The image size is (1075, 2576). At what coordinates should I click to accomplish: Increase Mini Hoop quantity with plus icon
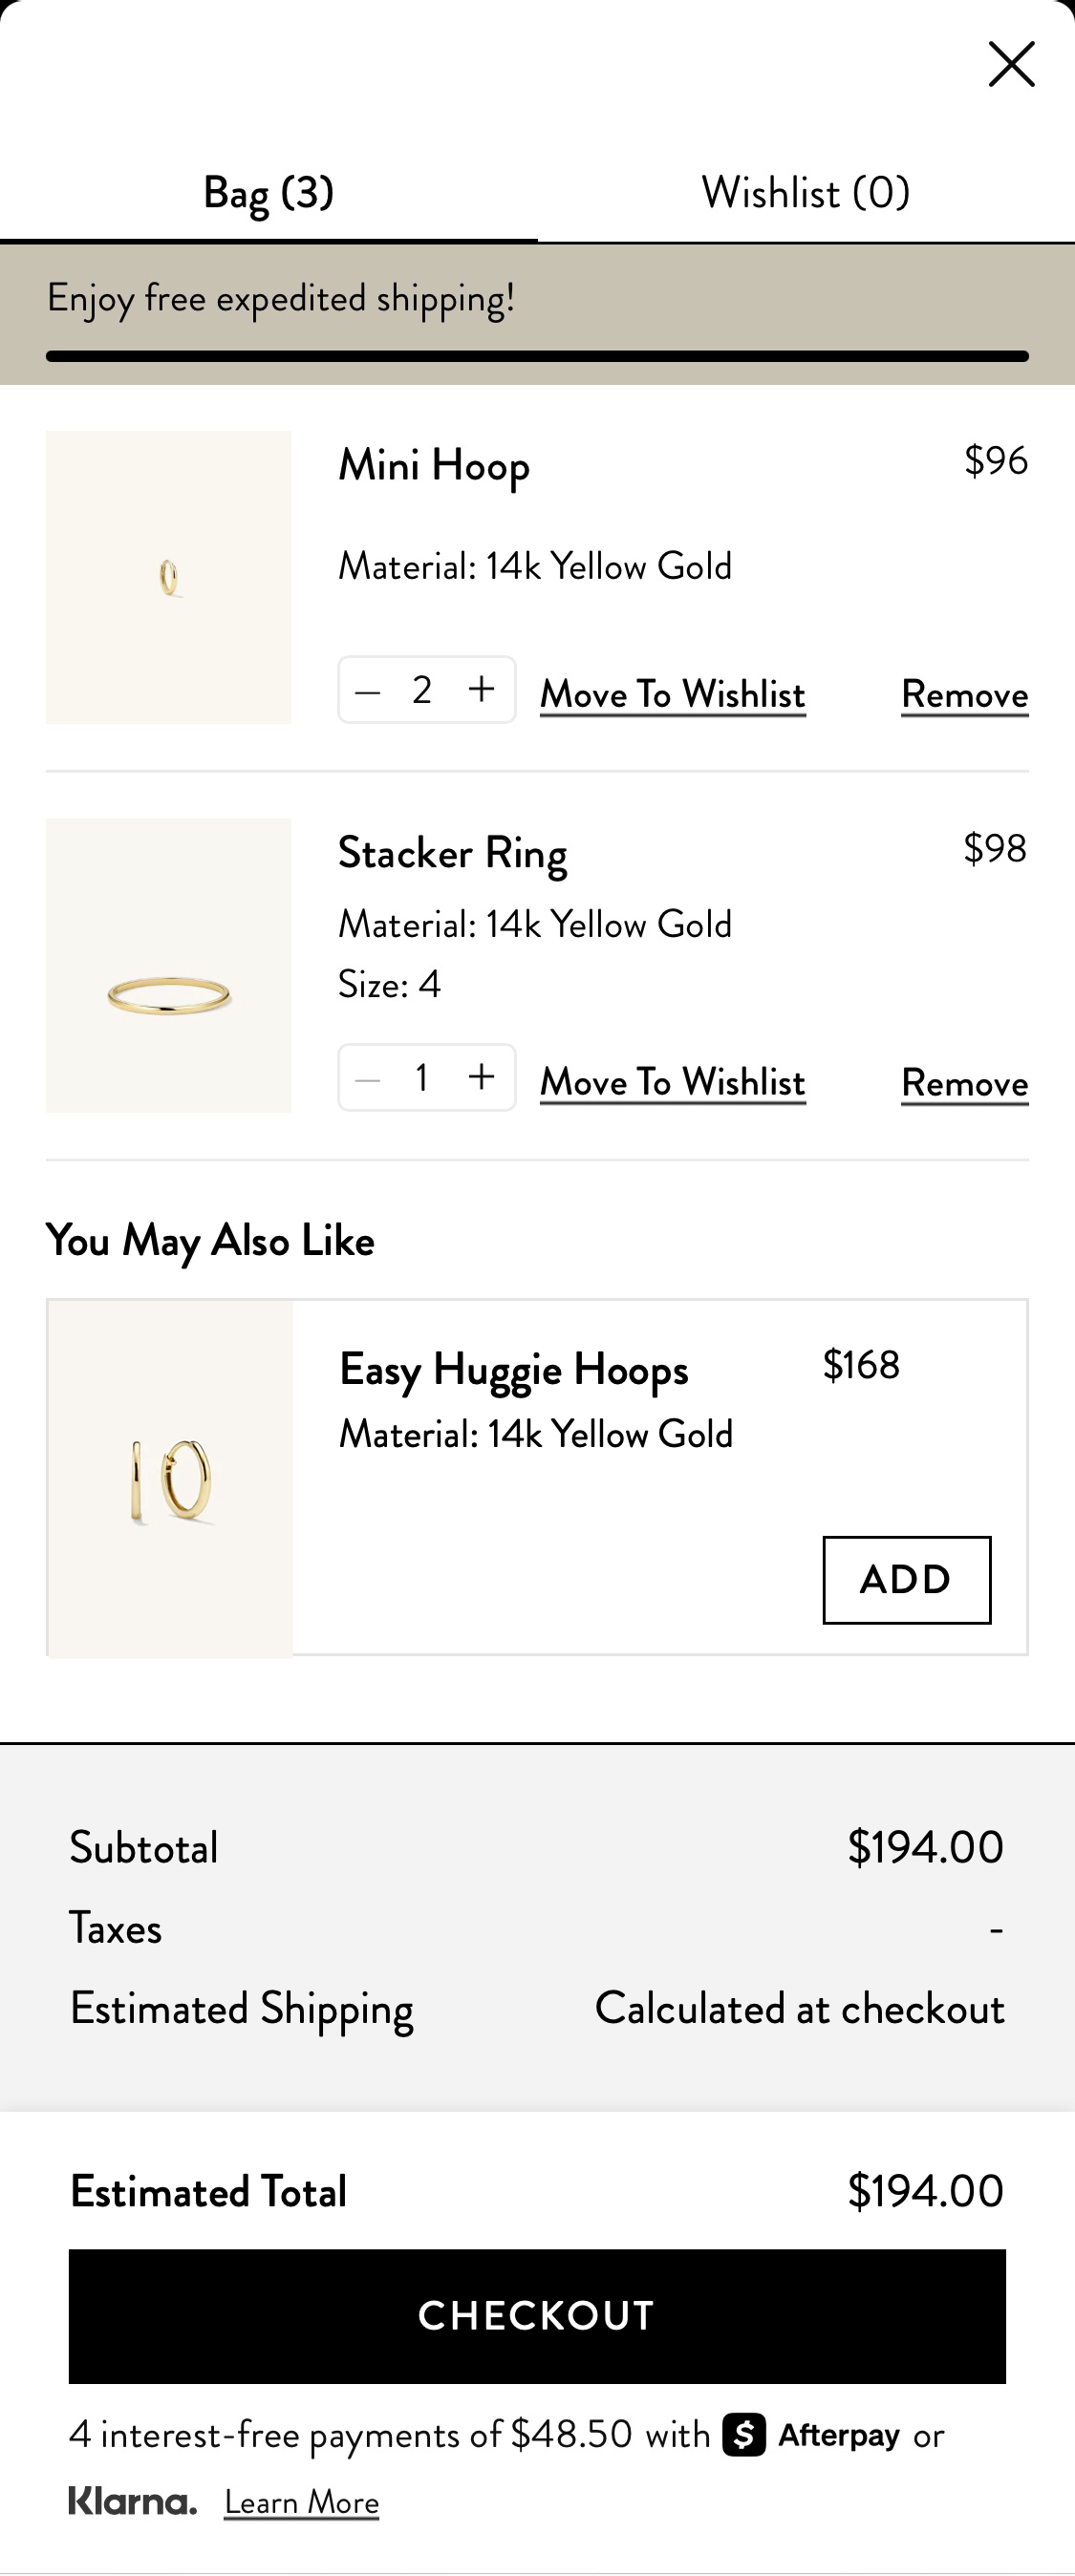pyautogui.click(x=482, y=689)
